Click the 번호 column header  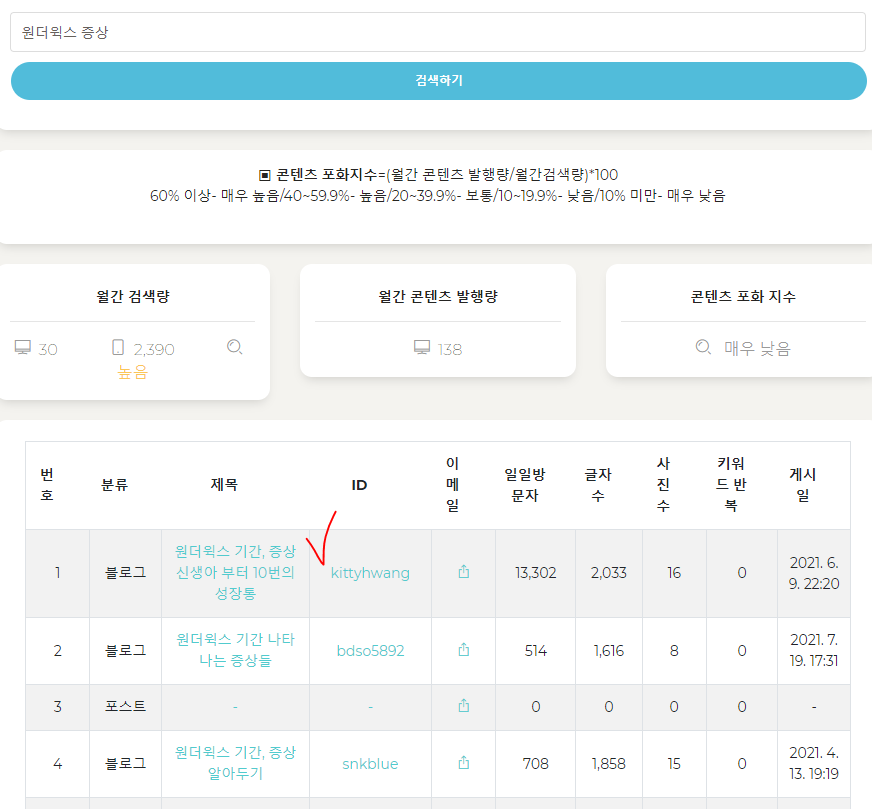coord(47,485)
